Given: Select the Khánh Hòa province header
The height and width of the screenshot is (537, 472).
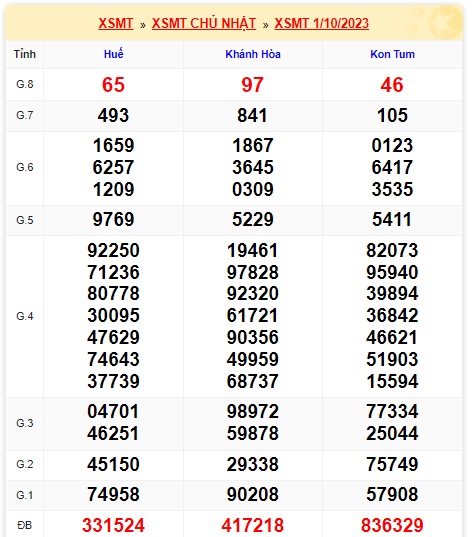Looking at the screenshot, I should pyautogui.click(x=253, y=54).
